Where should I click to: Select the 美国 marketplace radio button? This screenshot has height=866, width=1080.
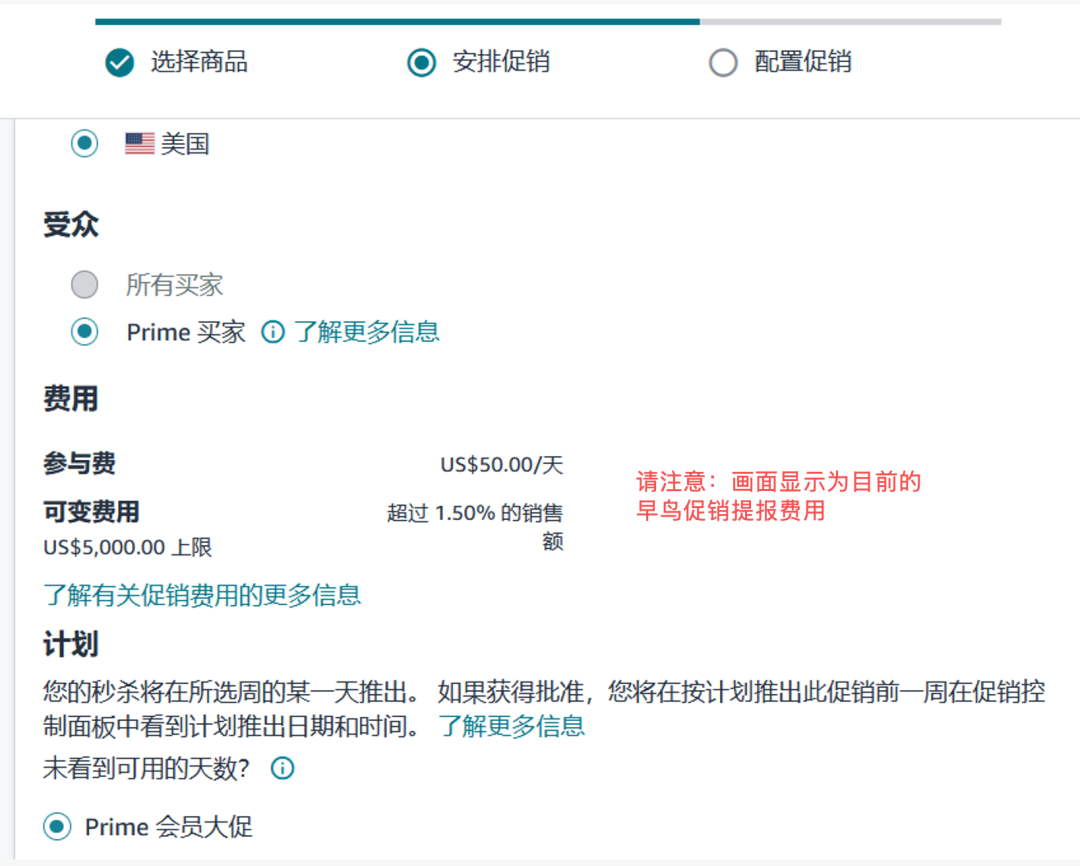pyautogui.click(x=85, y=143)
